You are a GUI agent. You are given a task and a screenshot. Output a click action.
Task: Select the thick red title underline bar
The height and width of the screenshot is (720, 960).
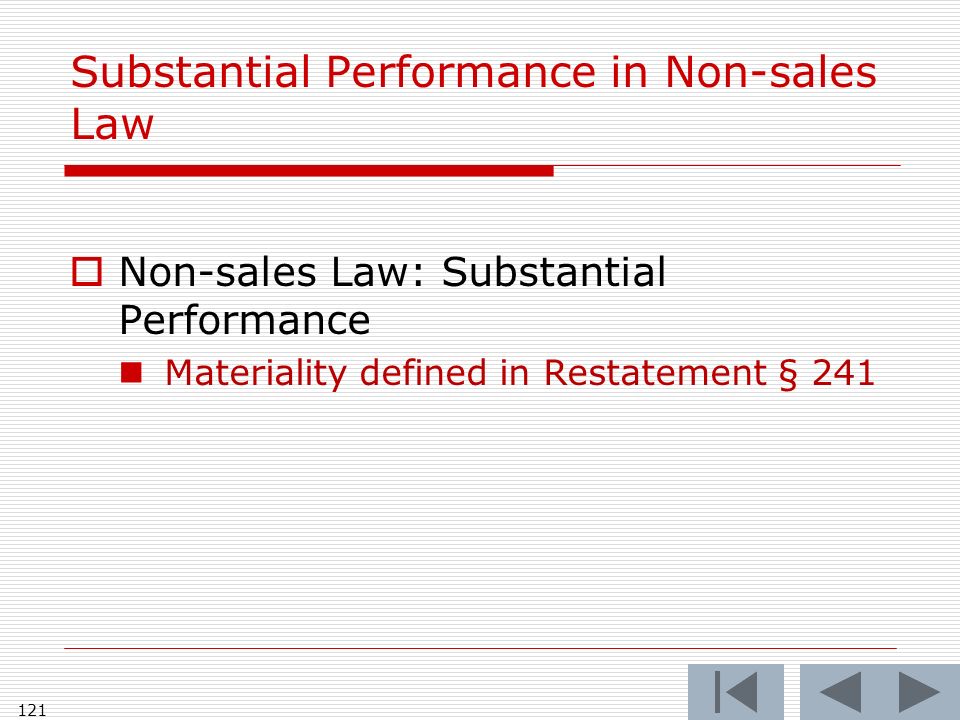[309, 171]
